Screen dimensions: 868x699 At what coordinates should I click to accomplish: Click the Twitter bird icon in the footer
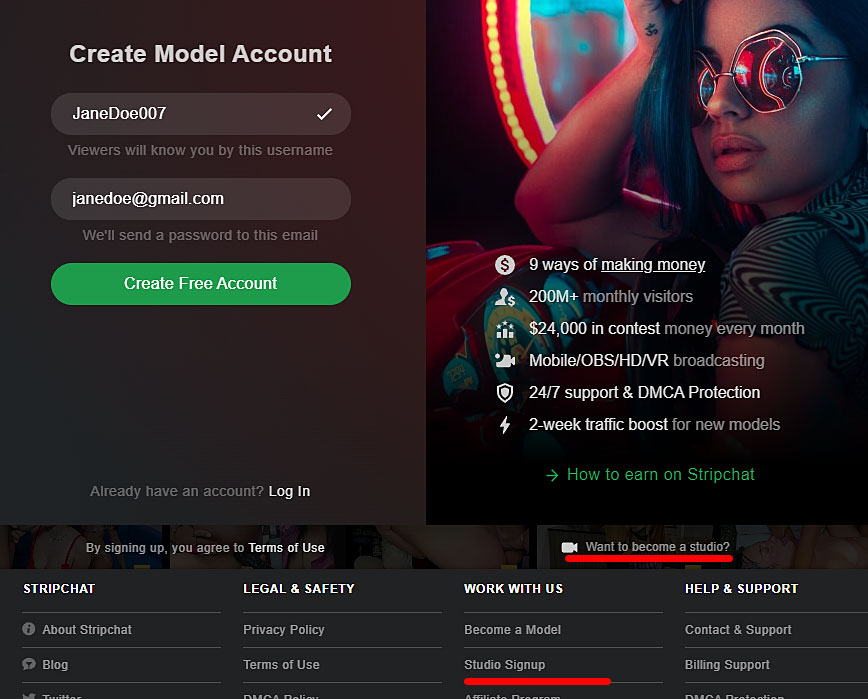point(27,695)
